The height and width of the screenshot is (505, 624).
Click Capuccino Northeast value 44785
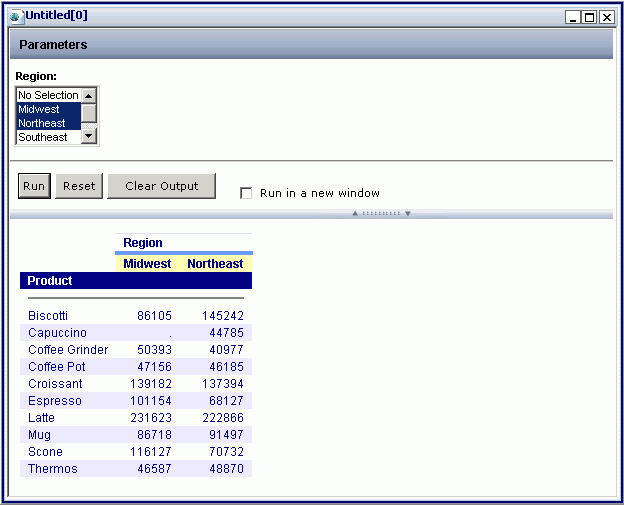tap(226, 333)
